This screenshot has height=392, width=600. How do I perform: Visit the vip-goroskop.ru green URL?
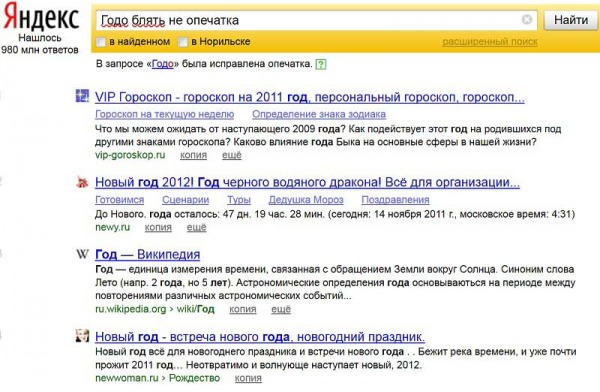coord(130,155)
